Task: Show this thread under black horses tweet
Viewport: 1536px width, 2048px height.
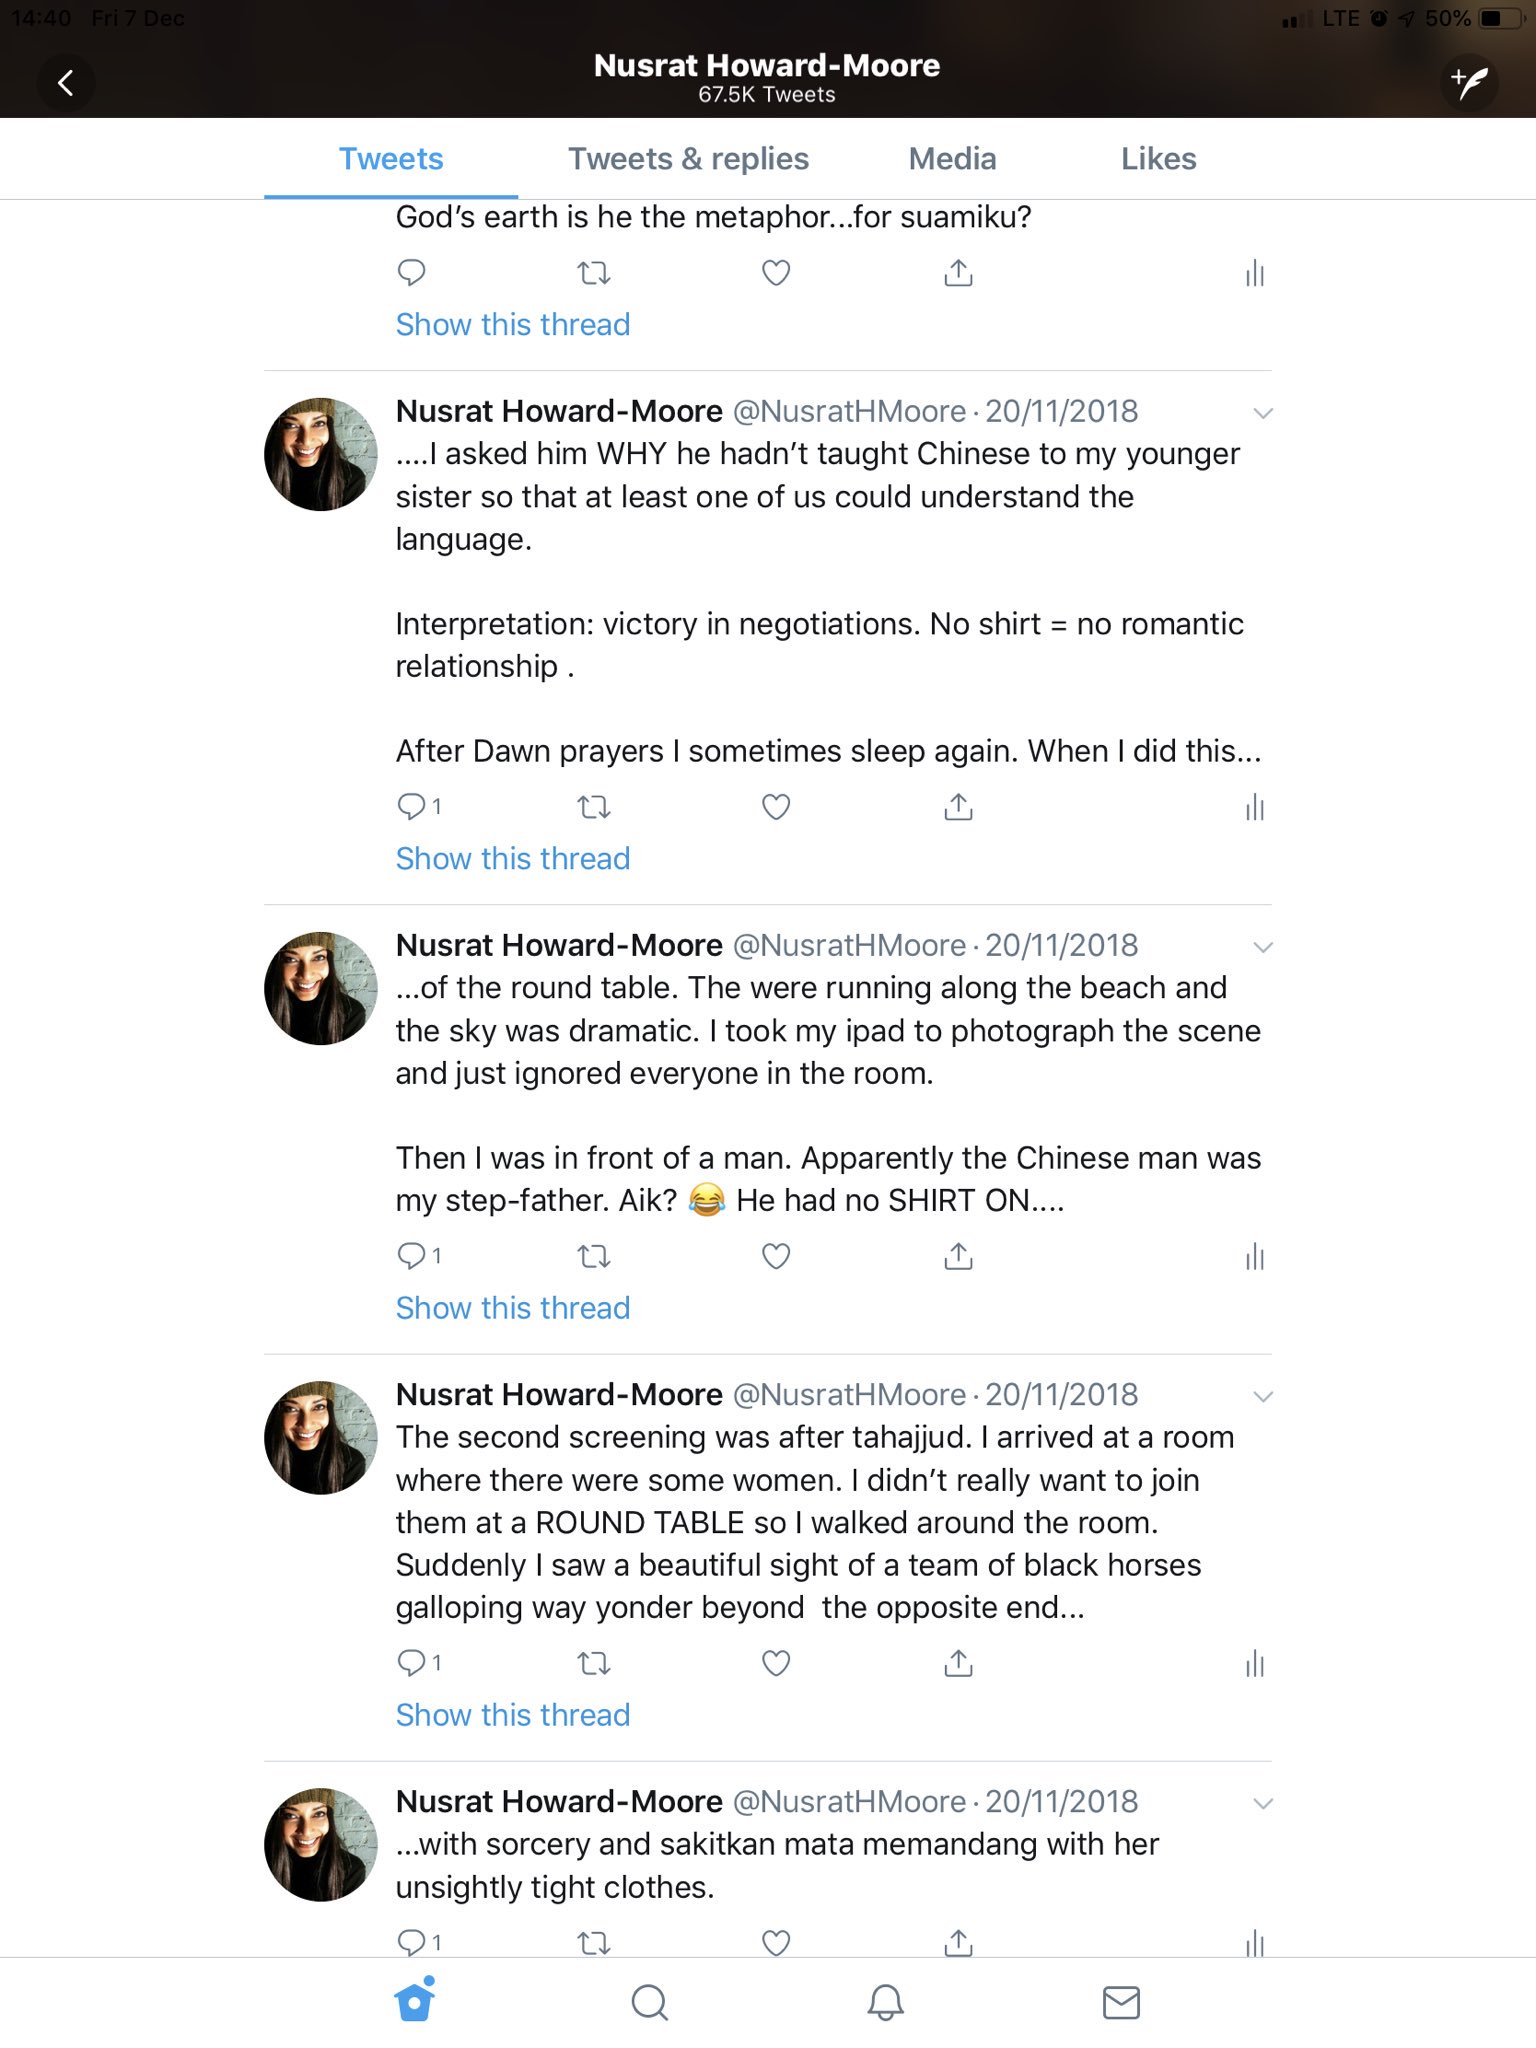Action: click(x=513, y=1715)
